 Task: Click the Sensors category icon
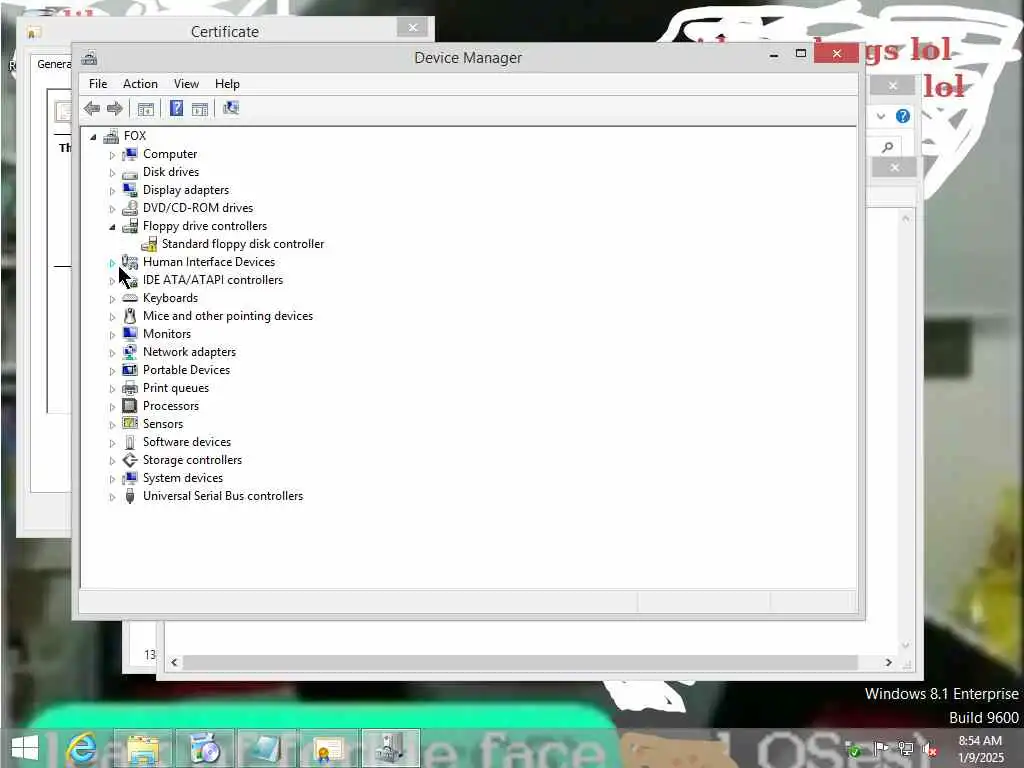point(130,424)
